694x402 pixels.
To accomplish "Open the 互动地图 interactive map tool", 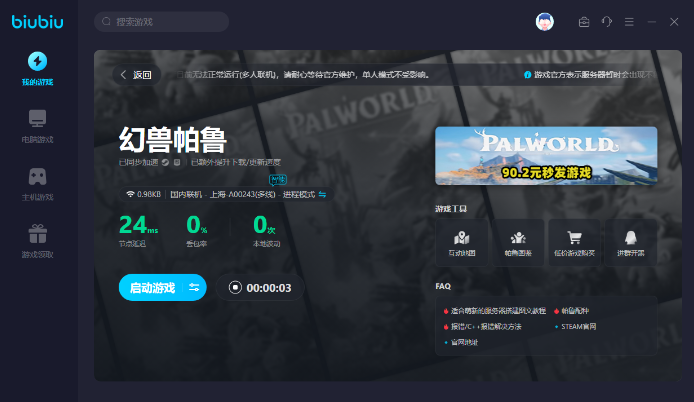I will point(461,243).
